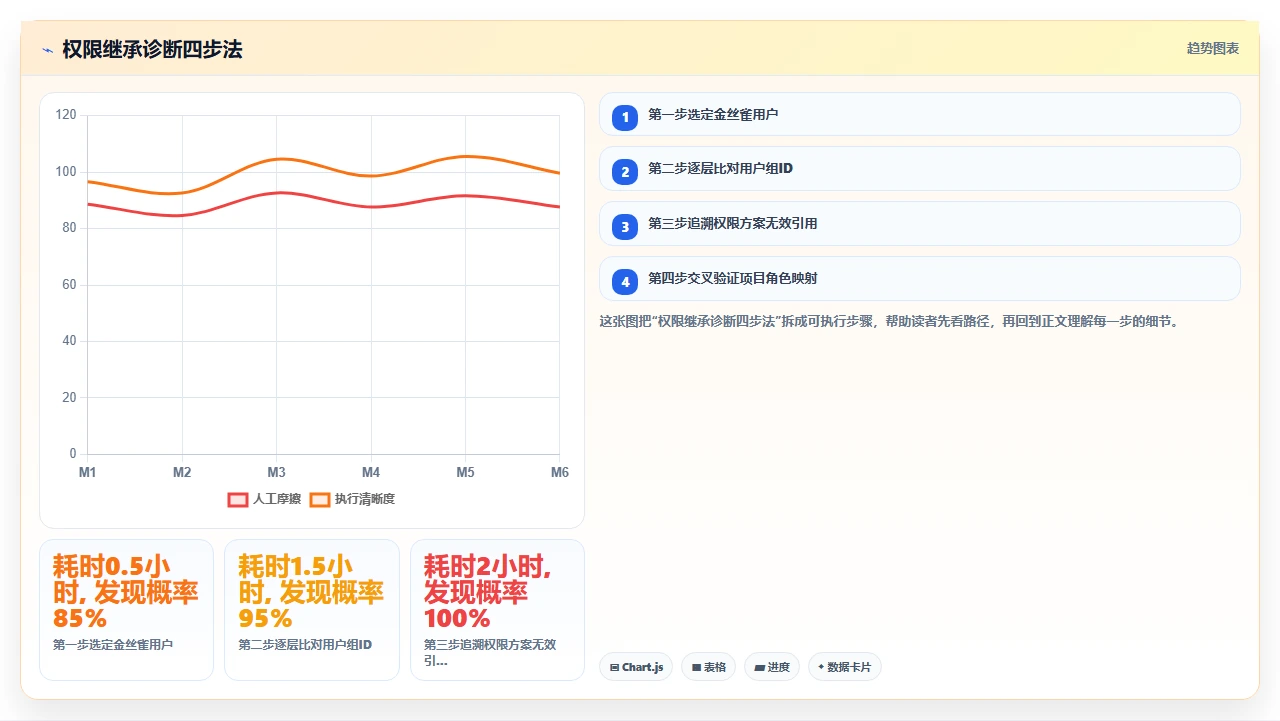Select step 第四步交叉验证项目角色映射
1280x721 pixels.
pyautogui.click(x=919, y=279)
